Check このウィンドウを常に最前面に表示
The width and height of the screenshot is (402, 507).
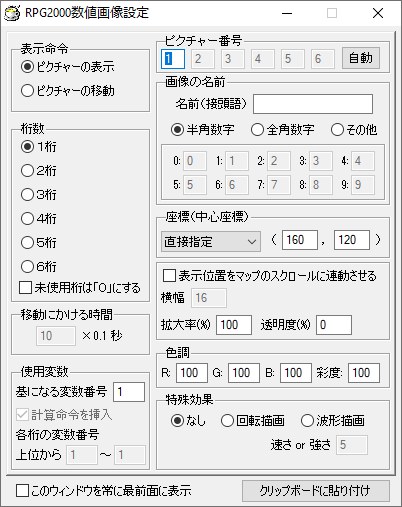tap(104, 491)
